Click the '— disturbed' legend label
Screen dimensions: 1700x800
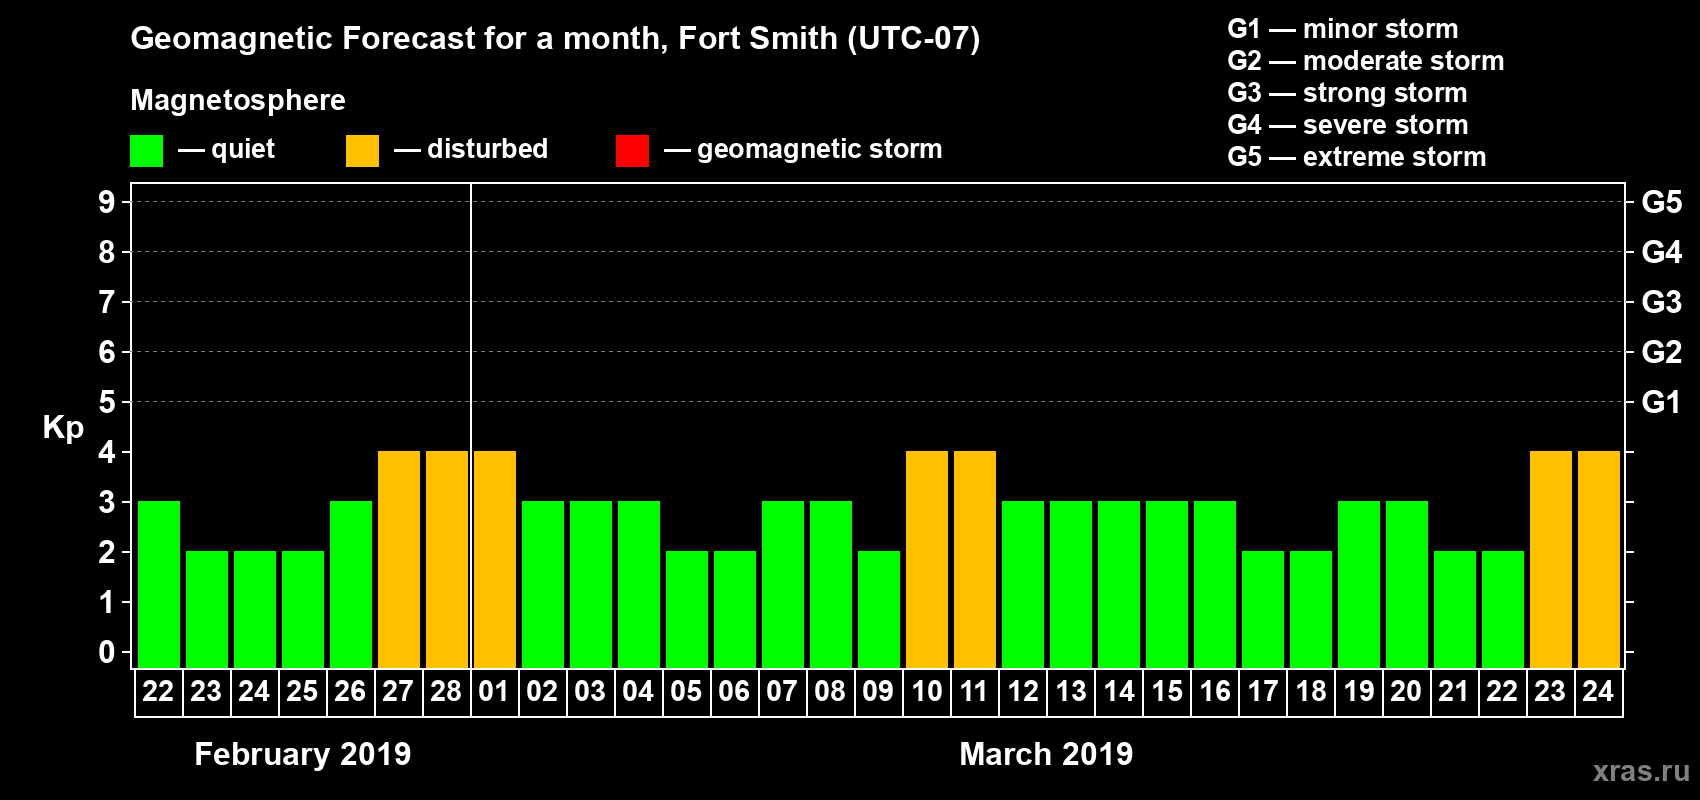(471, 149)
